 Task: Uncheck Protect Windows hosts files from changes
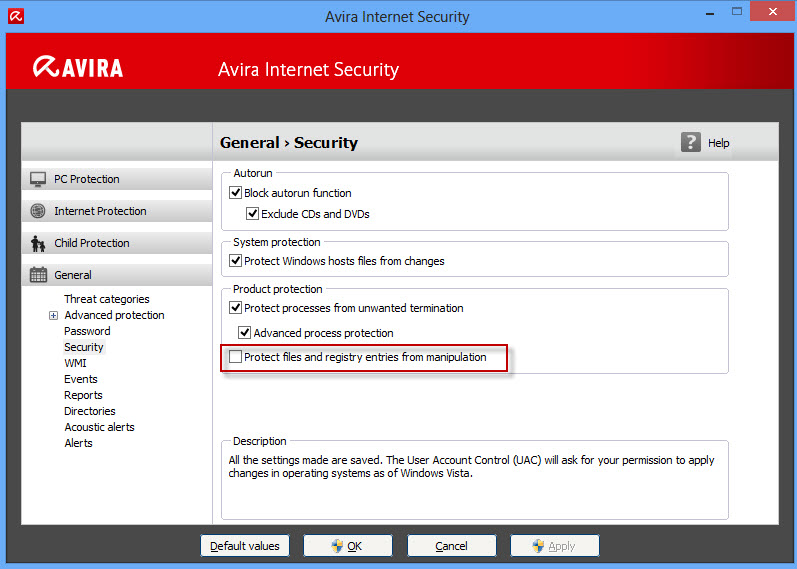click(x=235, y=261)
